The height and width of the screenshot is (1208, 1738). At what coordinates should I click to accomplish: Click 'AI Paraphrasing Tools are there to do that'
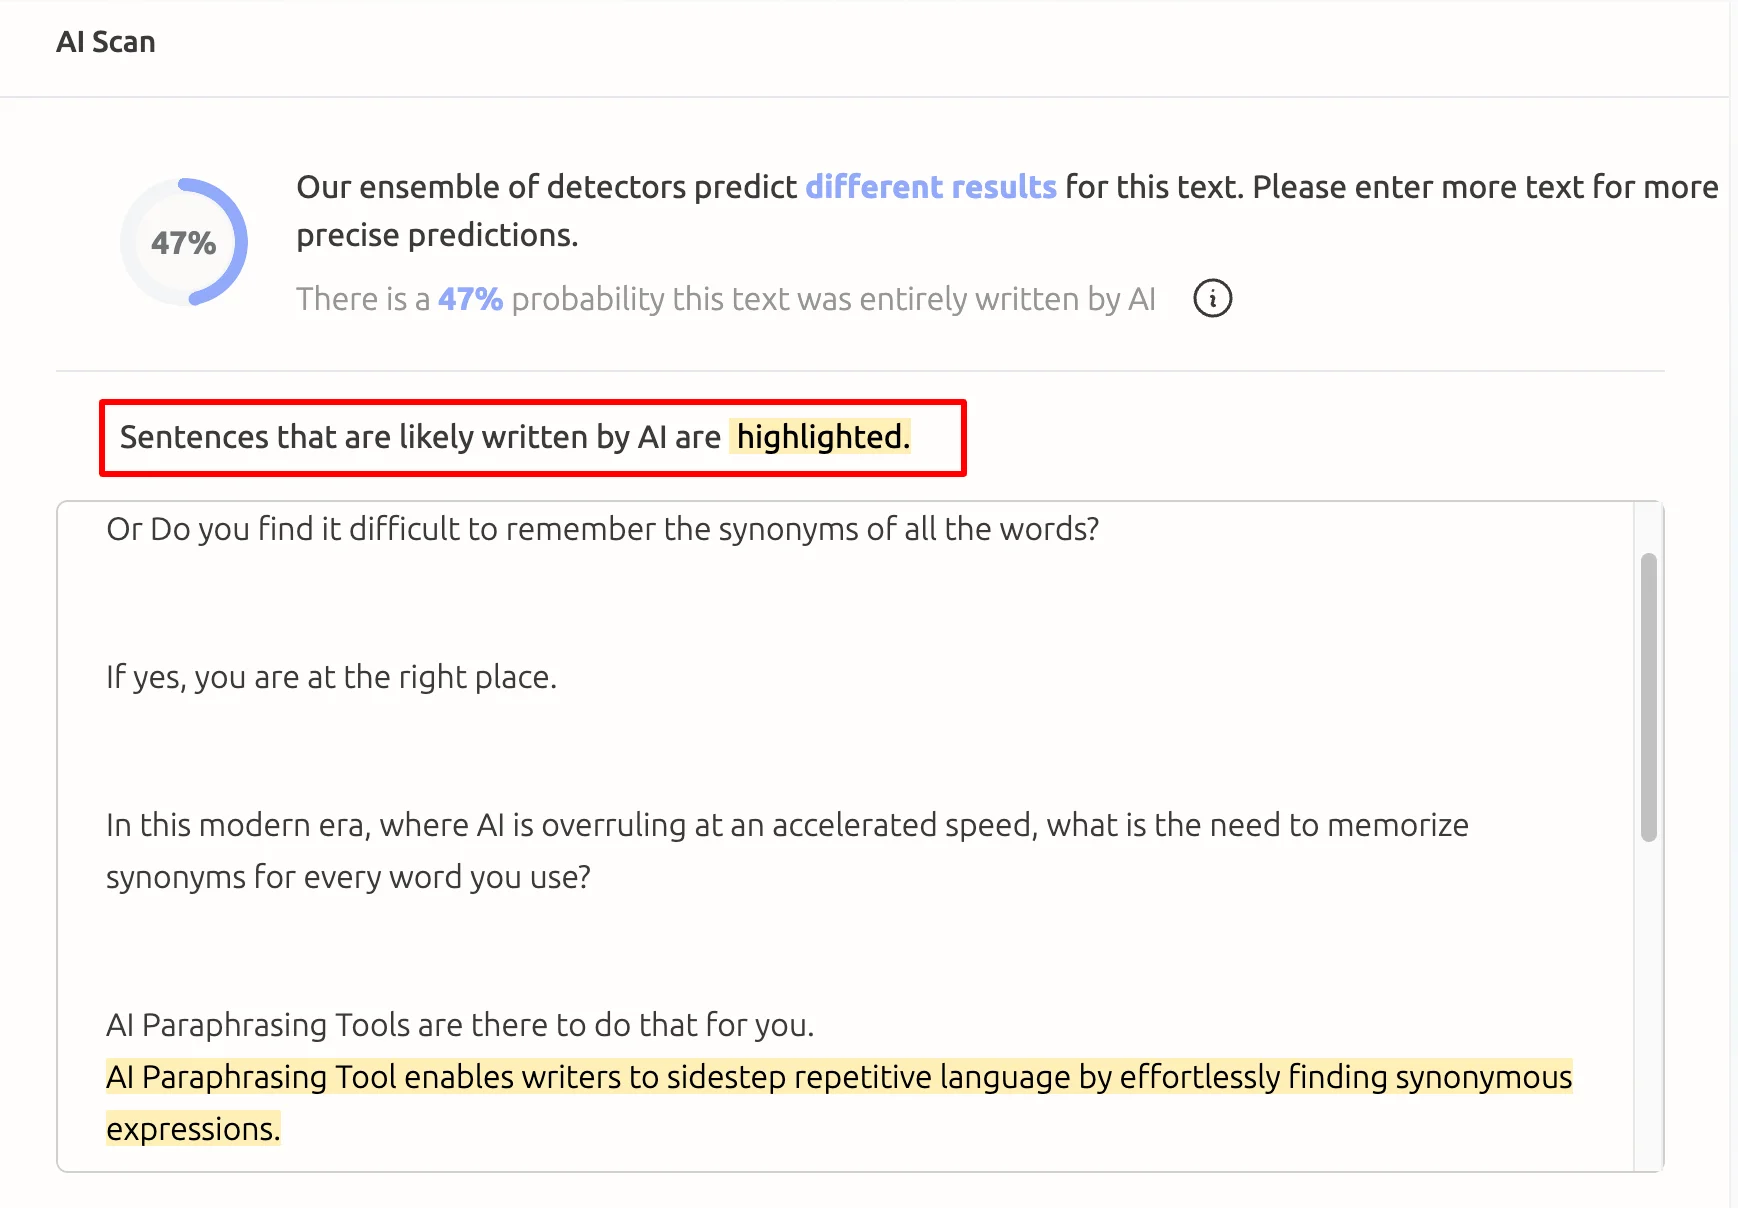(460, 1024)
